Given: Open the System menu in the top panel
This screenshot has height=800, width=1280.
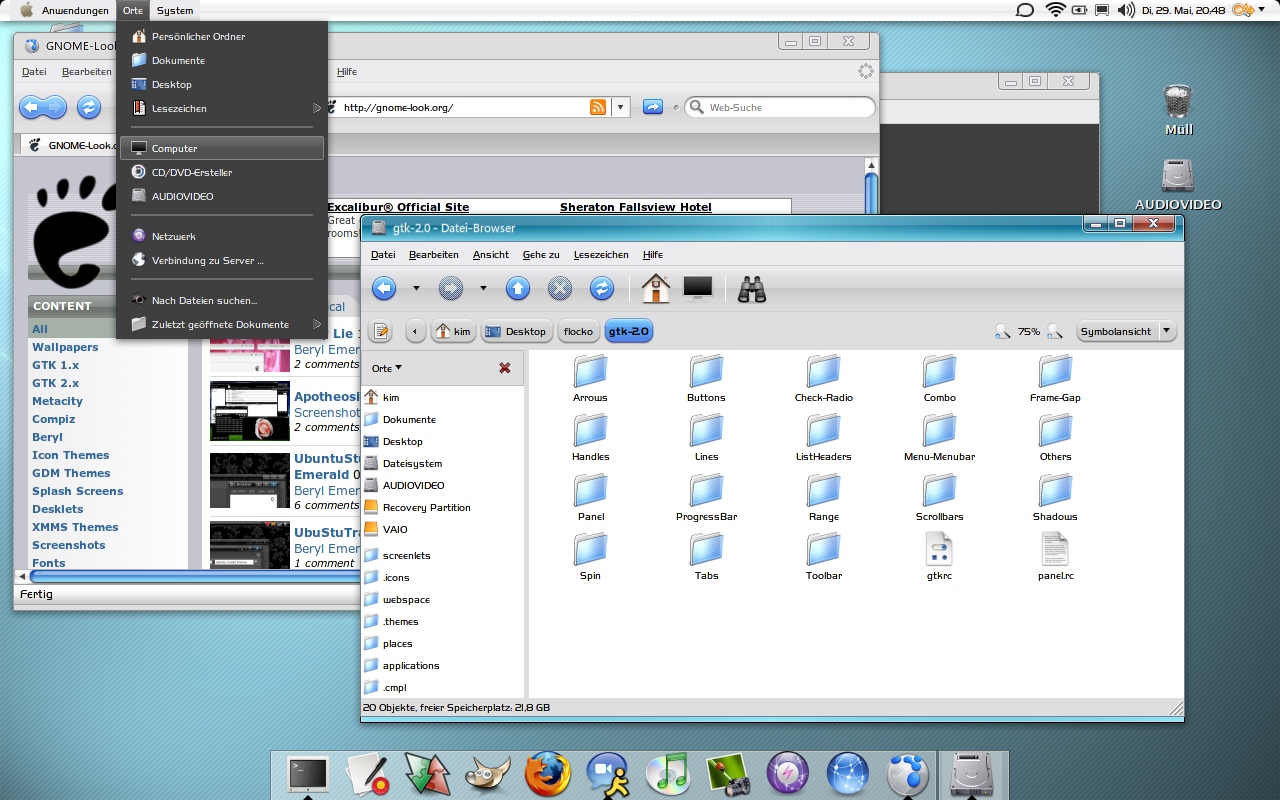Looking at the screenshot, I should pos(175,10).
